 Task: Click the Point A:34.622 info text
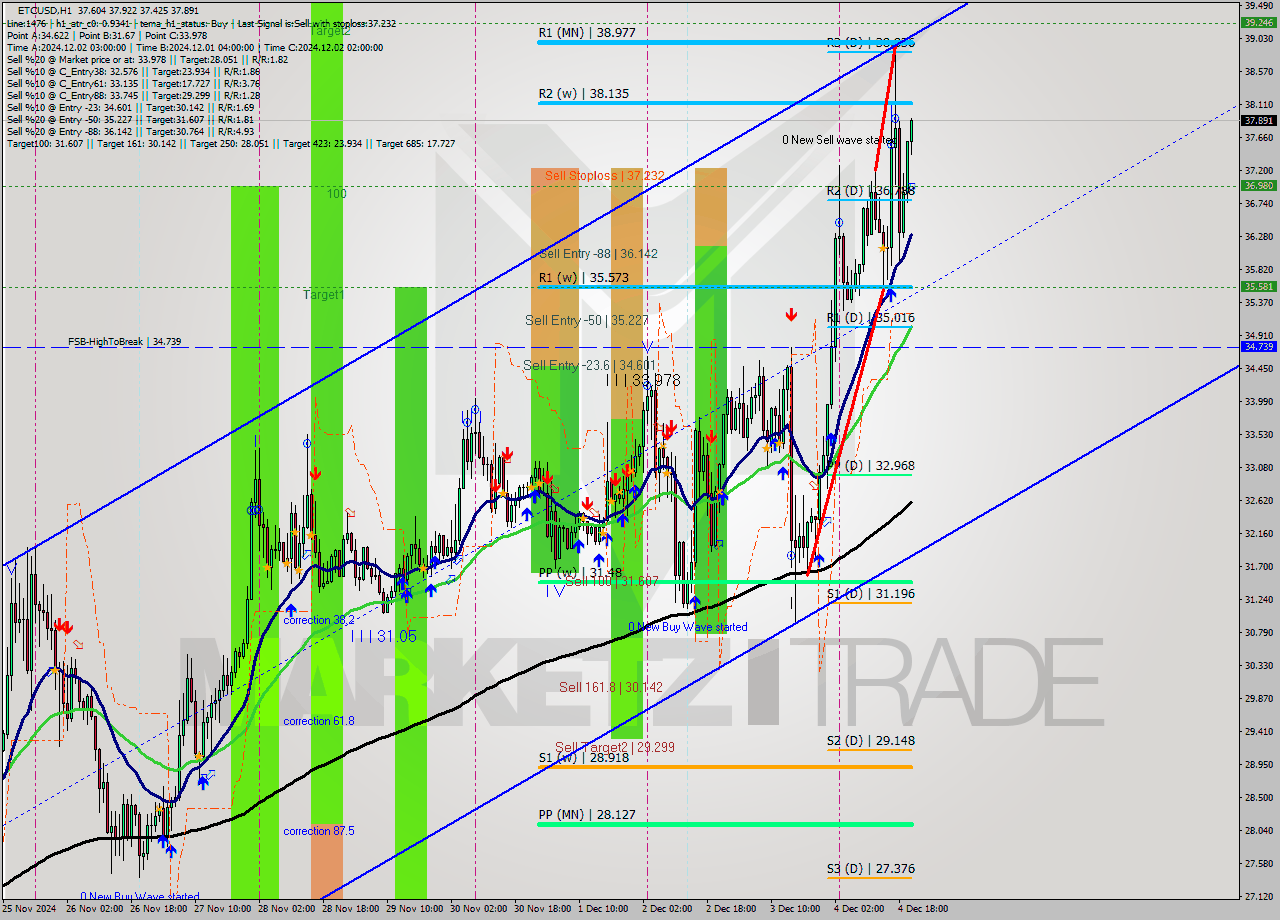38,35
